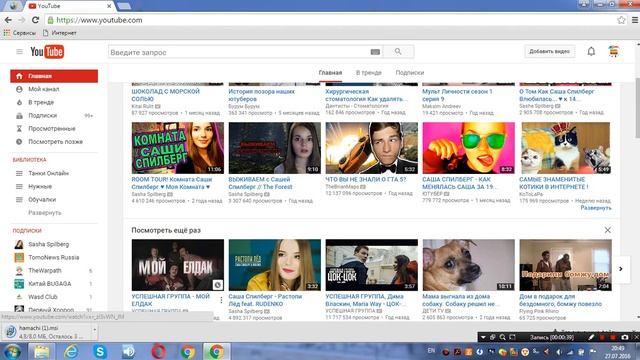
Task: Open Растопи Лёд video thumbnail
Action: [275, 265]
